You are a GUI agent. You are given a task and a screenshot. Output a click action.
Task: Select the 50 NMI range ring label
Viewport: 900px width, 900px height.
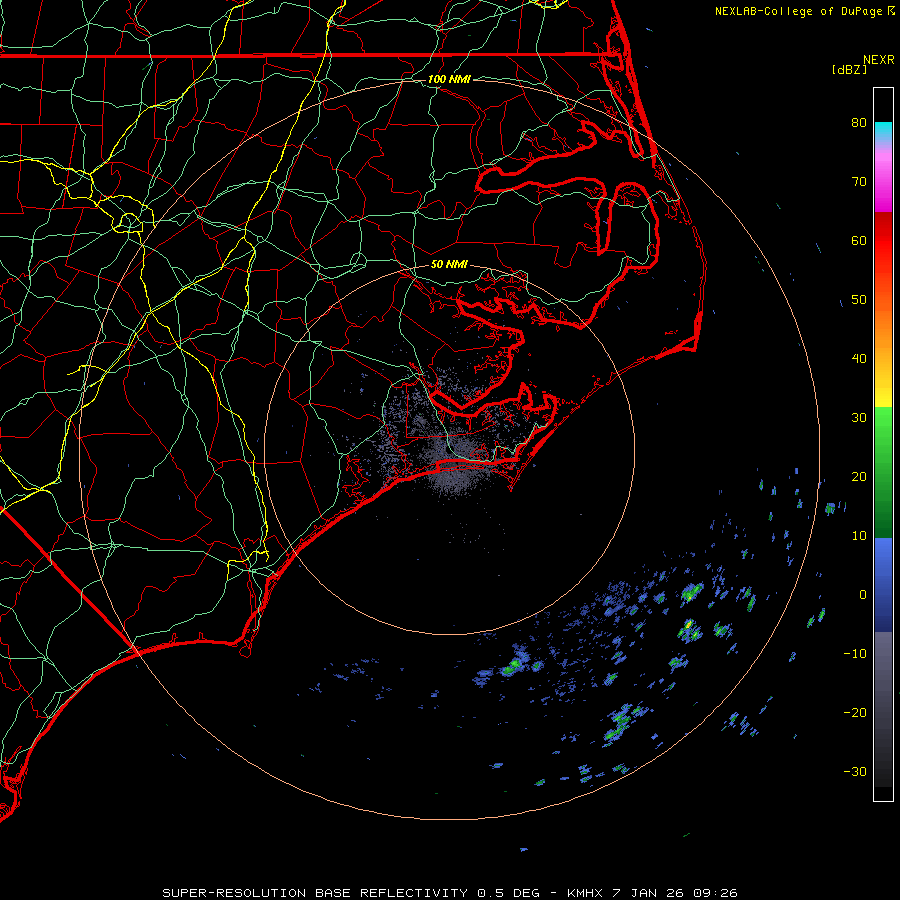pos(449,264)
